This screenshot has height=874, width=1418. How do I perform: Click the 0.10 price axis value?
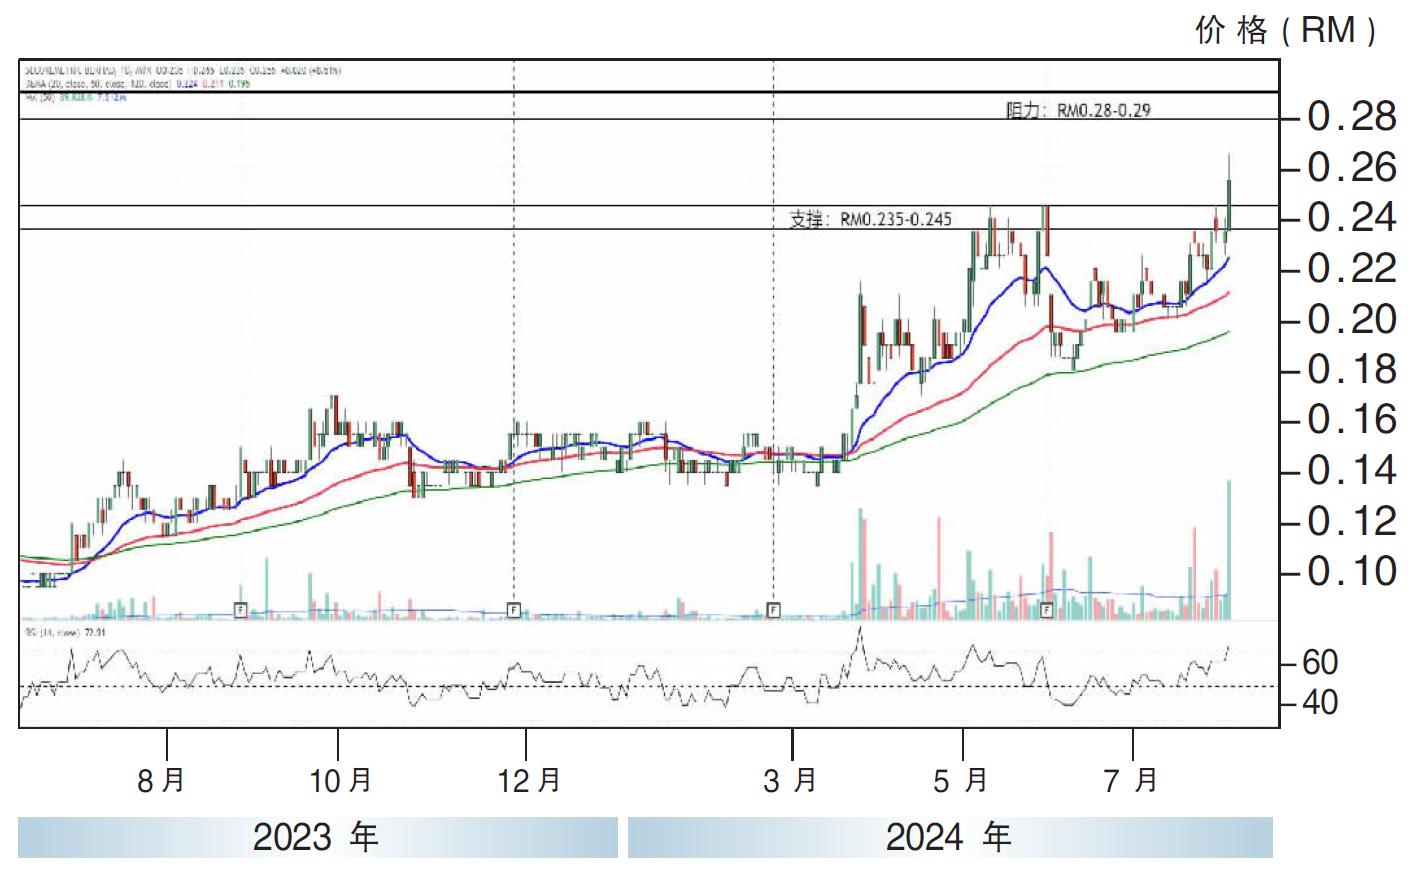pos(1352,571)
